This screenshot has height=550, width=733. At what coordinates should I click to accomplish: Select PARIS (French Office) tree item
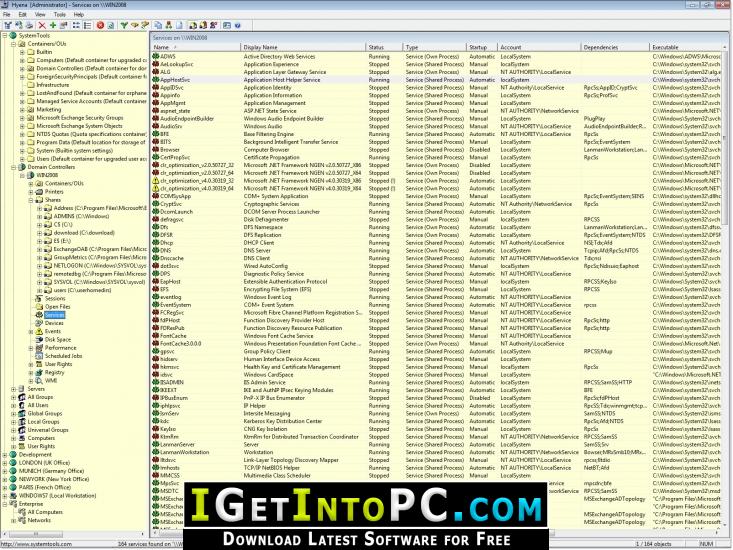tap(44, 487)
